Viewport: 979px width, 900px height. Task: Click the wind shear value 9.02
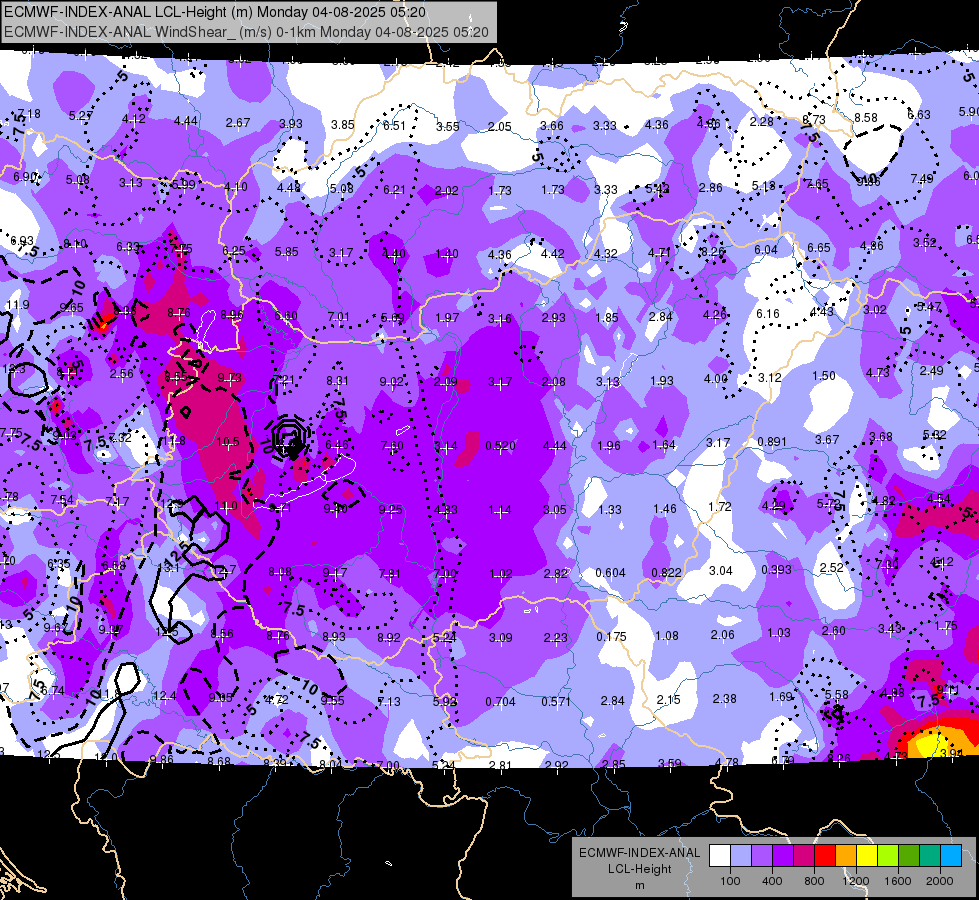pyautogui.click(x=391, y=382)
